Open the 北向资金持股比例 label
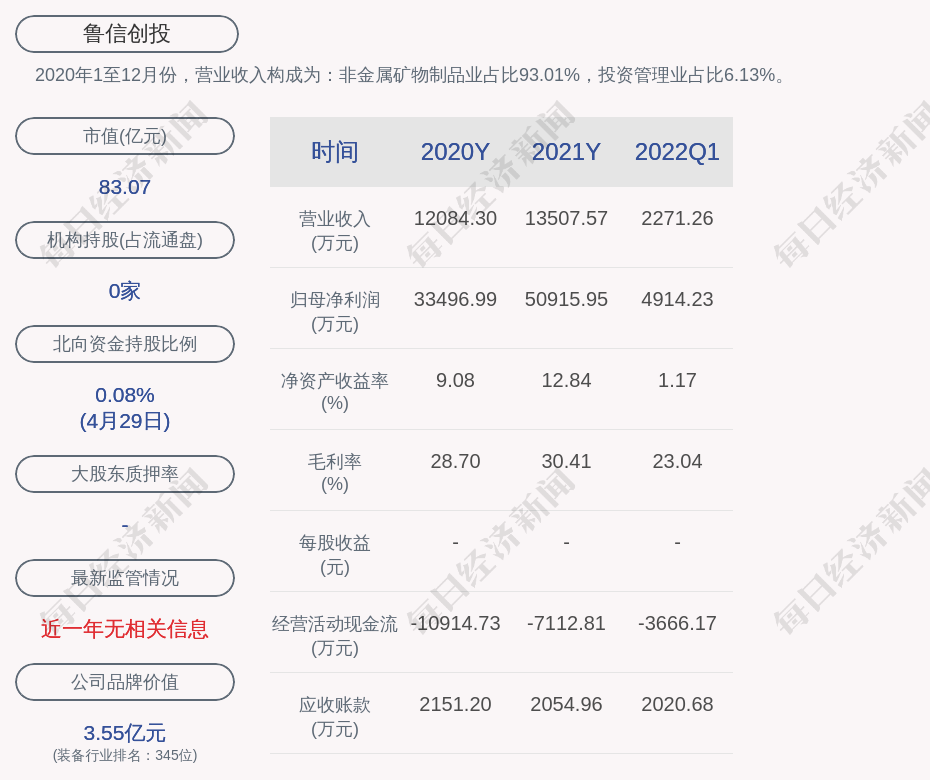The width and height of the screenshot is (930, 780). 125,344
